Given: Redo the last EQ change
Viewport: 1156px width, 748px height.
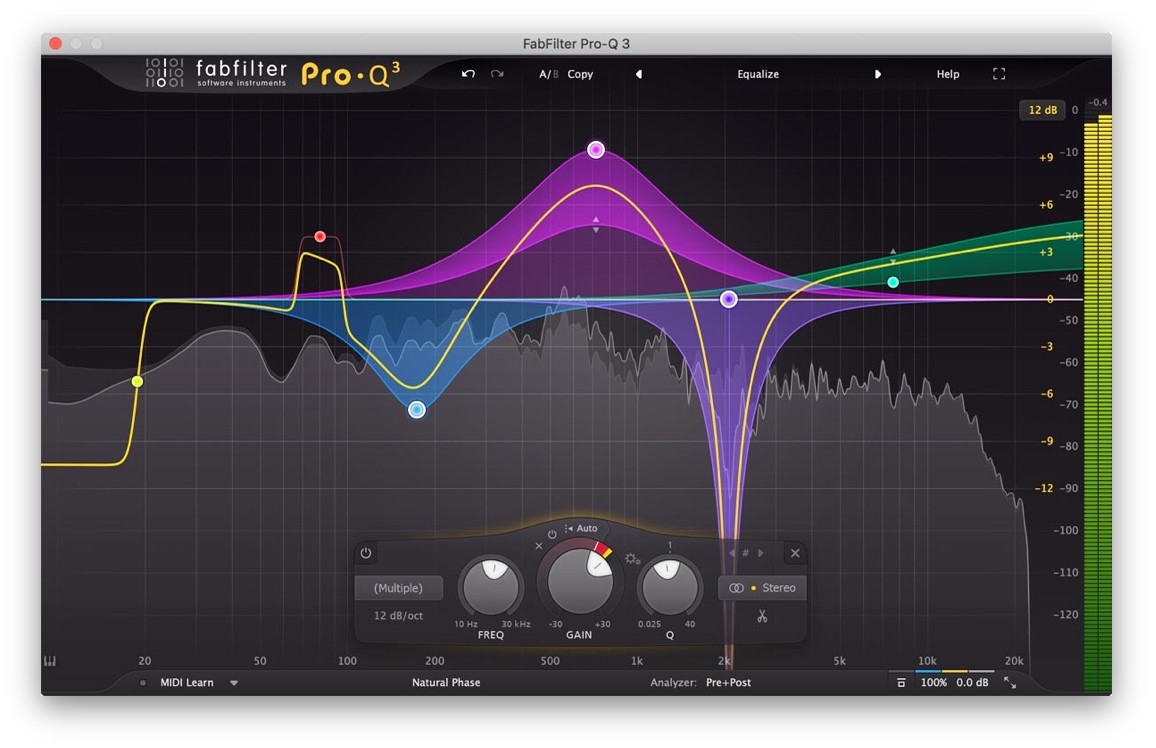Looking at the screenshot, I should [498, 74].
